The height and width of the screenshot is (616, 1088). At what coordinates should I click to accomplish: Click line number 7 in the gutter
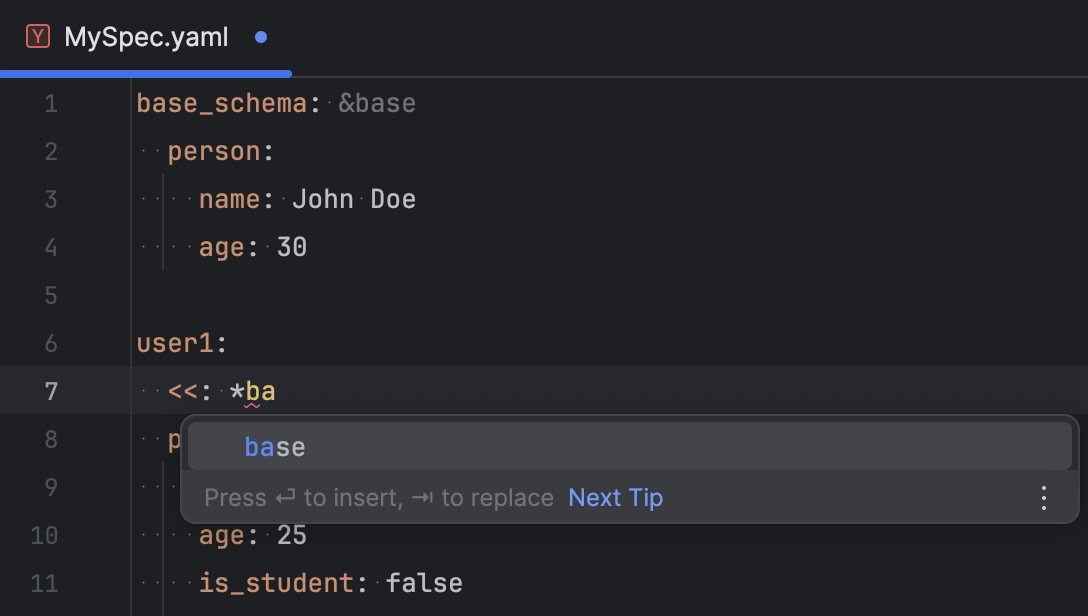coord(51,391)
